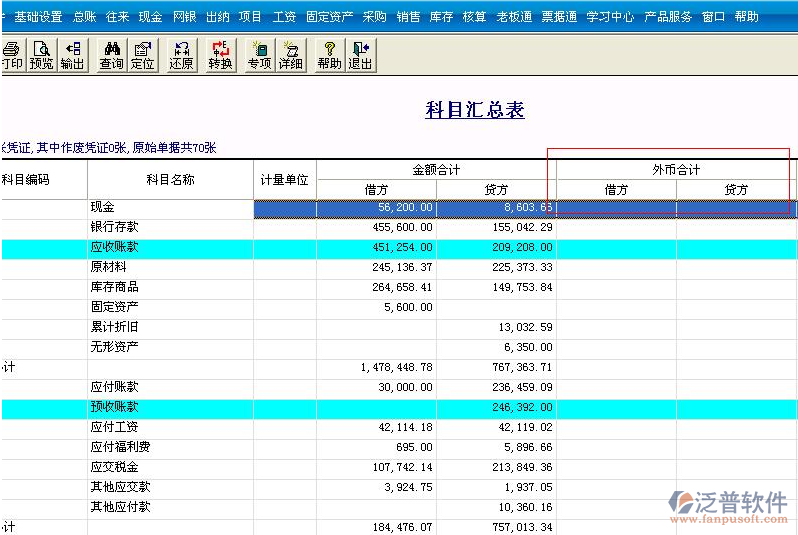Click the 科目汇总表 title link

click(x=475, y=110)
